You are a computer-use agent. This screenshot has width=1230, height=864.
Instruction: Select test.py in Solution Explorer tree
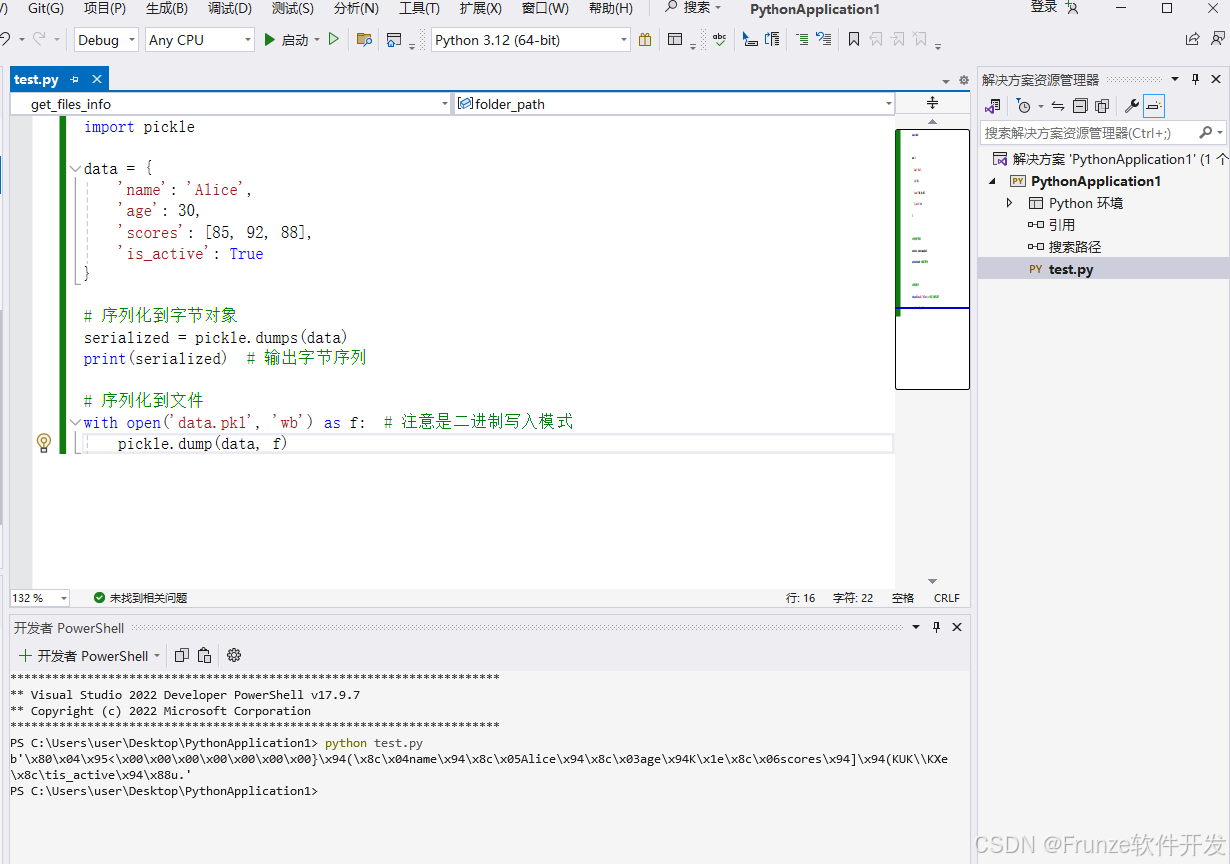pyautogui.click(x=1071, y=269)
